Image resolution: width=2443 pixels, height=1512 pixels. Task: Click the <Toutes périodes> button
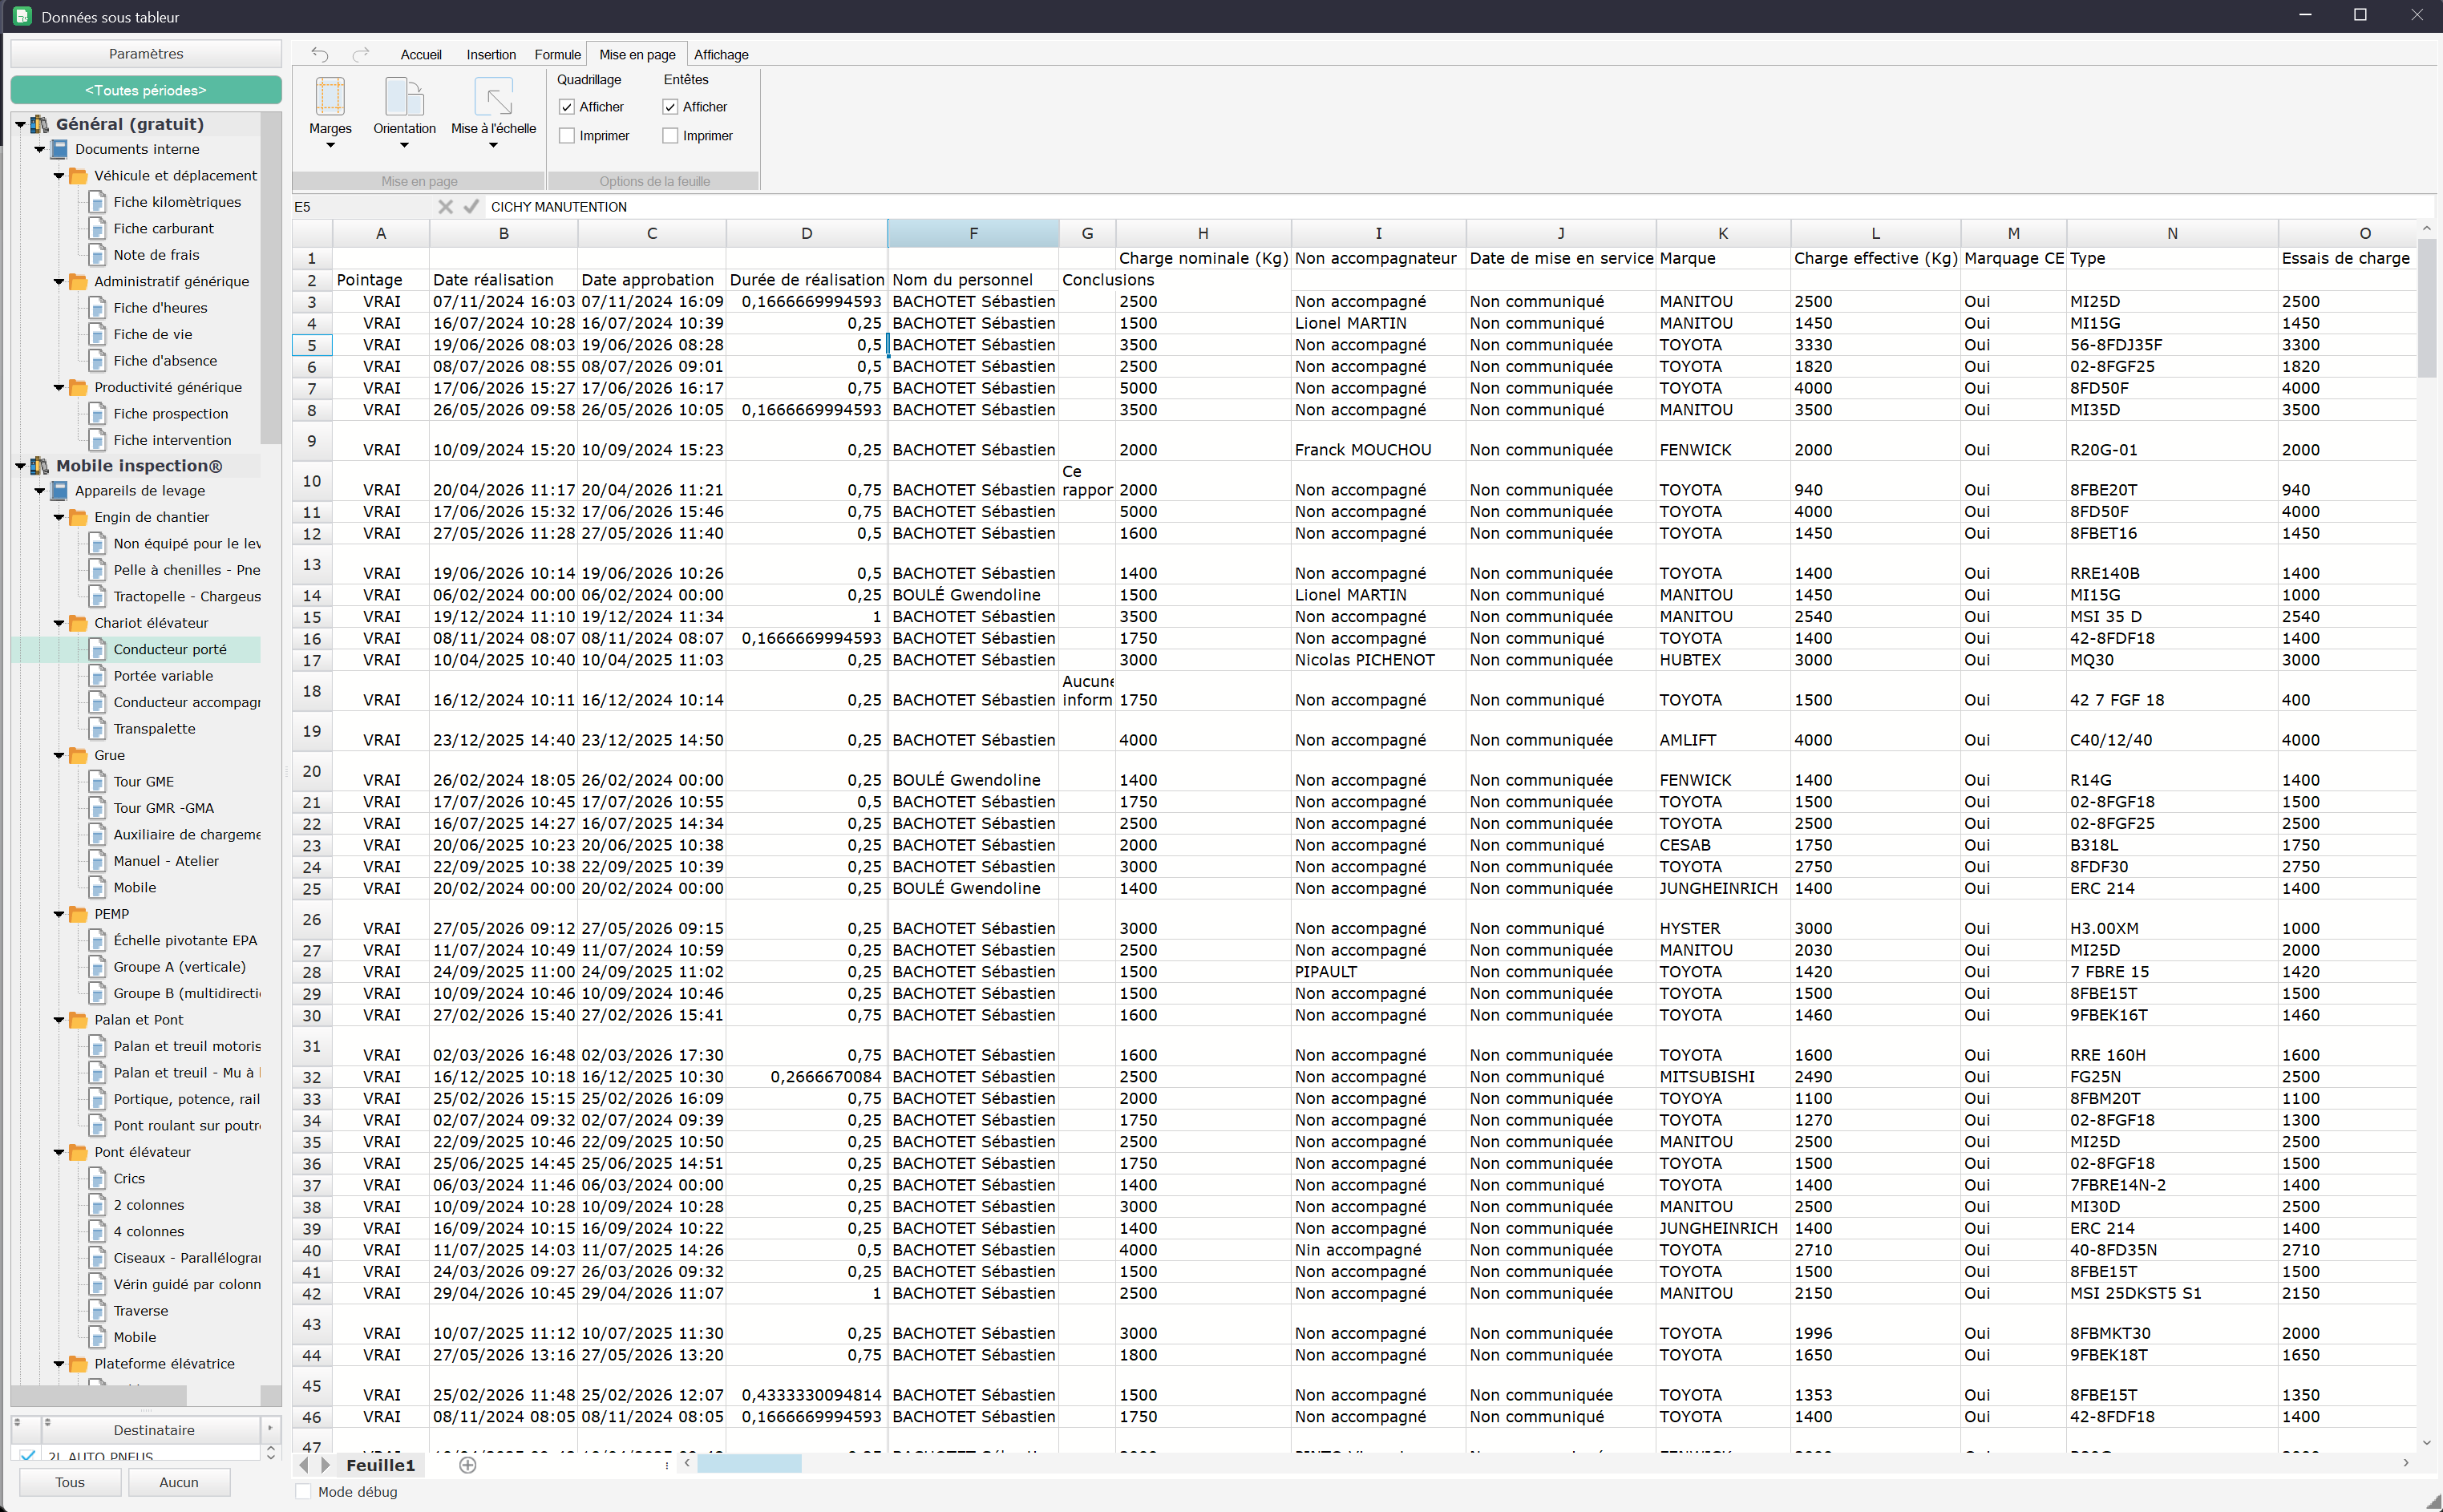coord(146,90)
